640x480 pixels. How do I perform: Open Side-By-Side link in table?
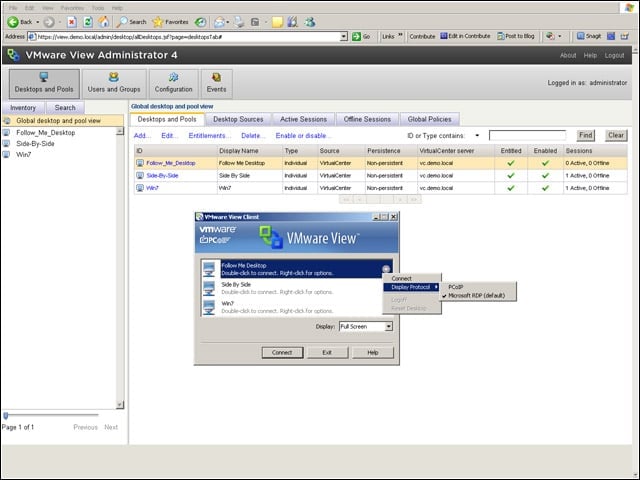point(162,176)
